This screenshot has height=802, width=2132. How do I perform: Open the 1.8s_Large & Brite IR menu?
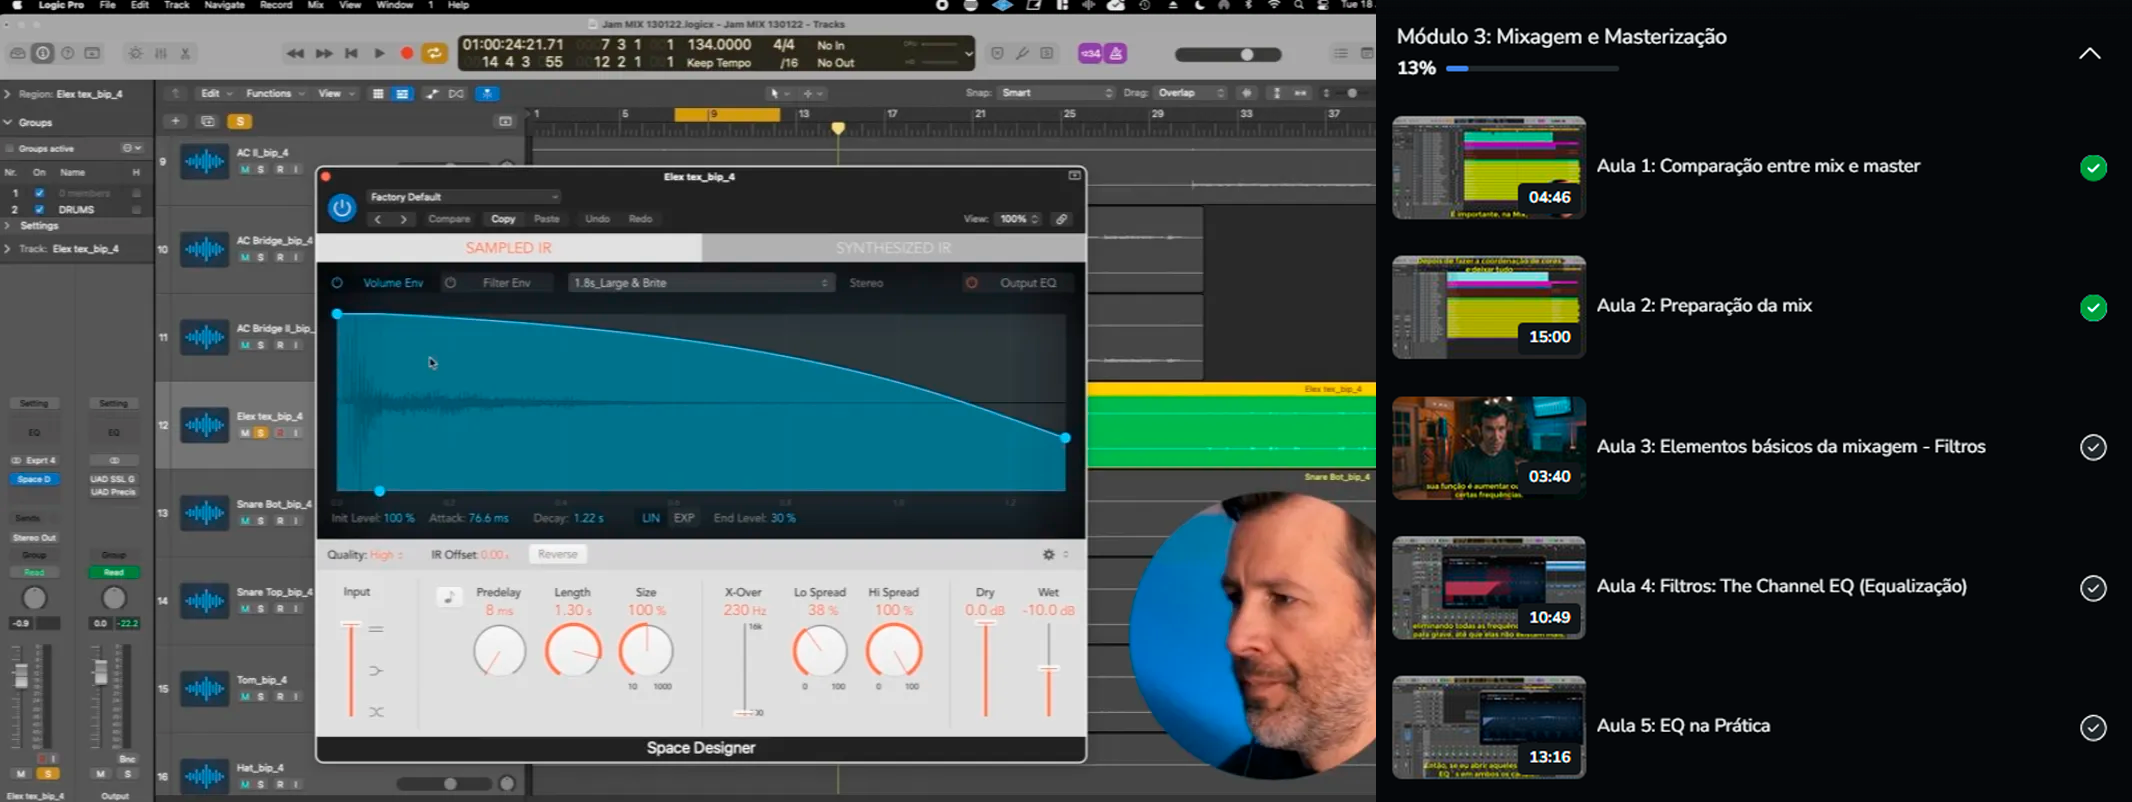pos(700,283)
